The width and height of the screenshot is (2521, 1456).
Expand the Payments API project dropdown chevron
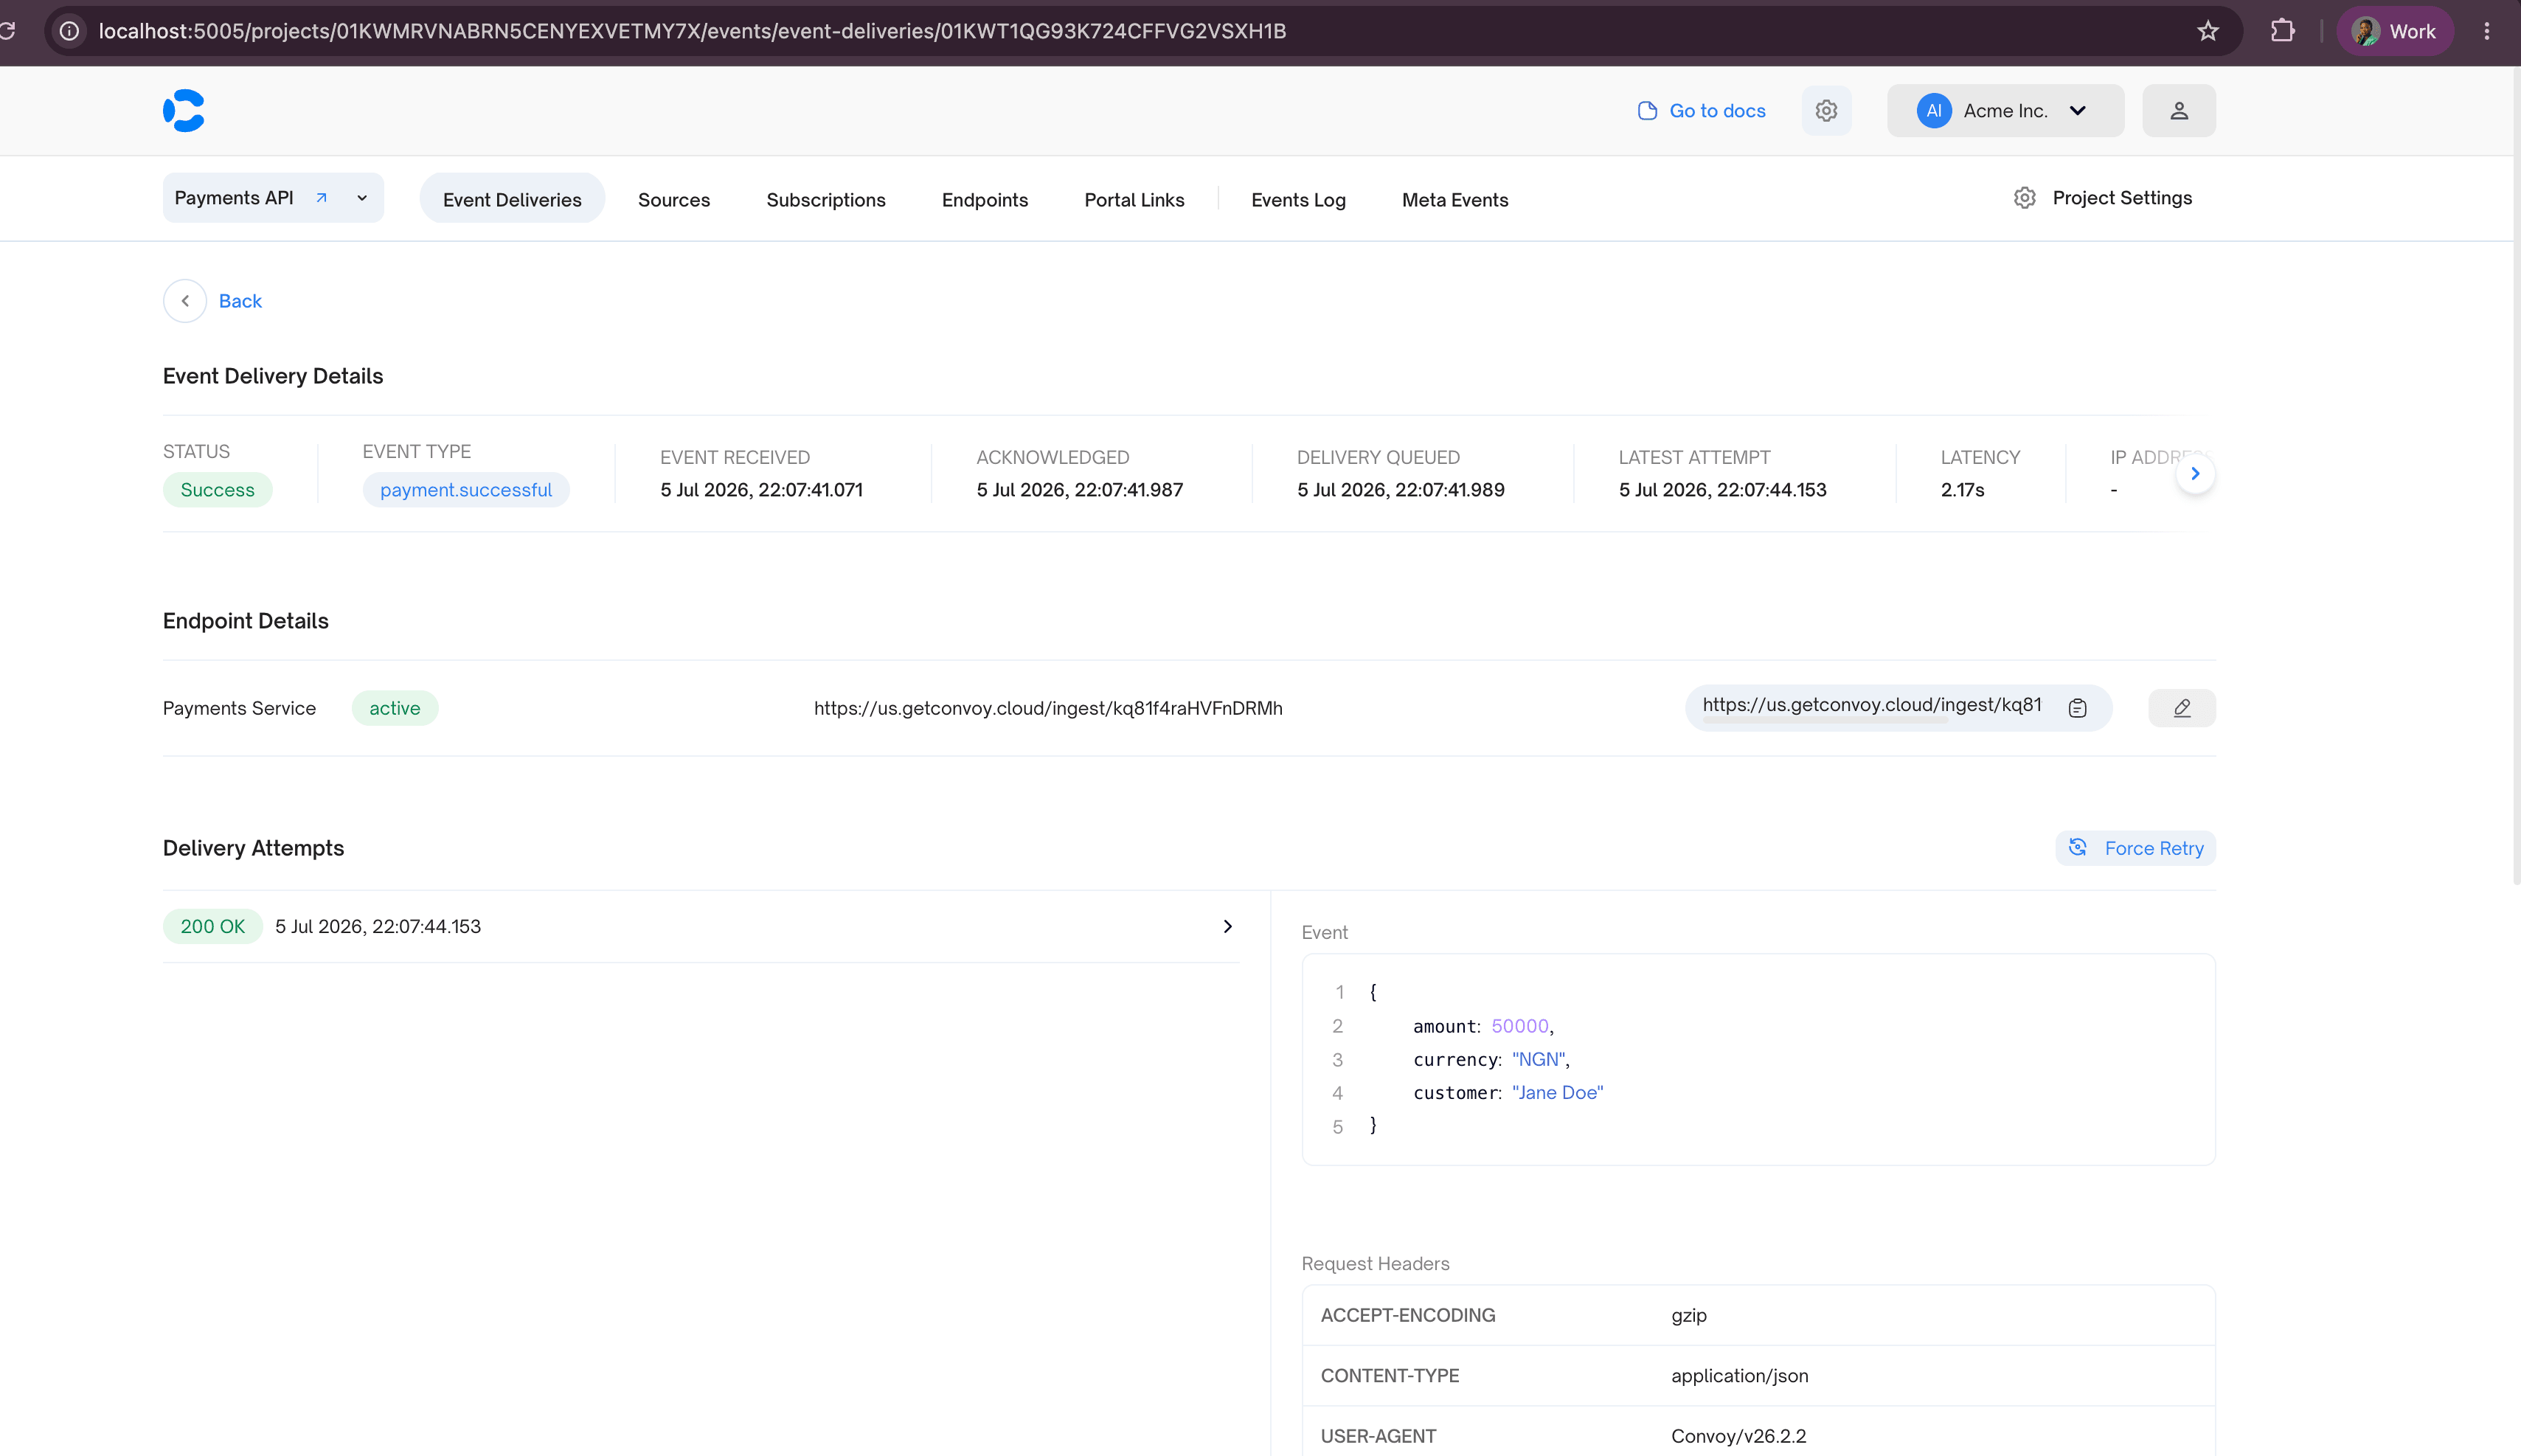click(x=362, y=198)
